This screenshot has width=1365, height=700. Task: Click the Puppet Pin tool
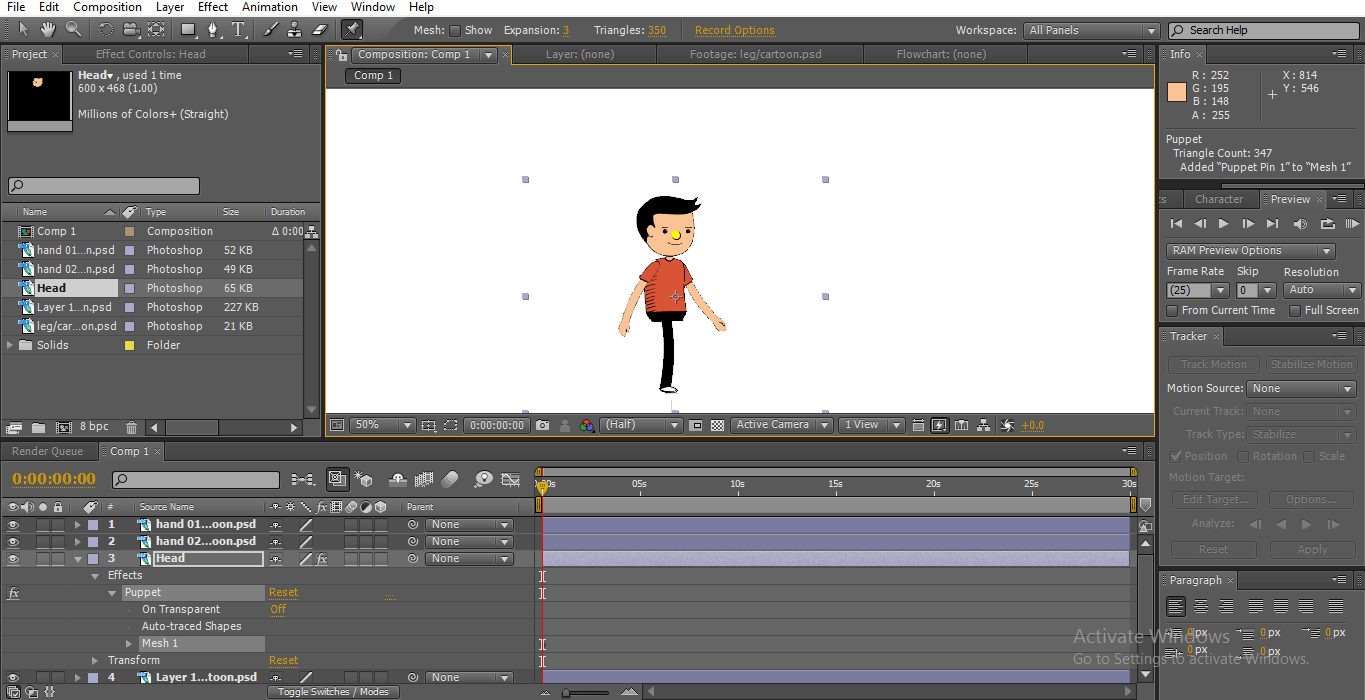(351, 30)
